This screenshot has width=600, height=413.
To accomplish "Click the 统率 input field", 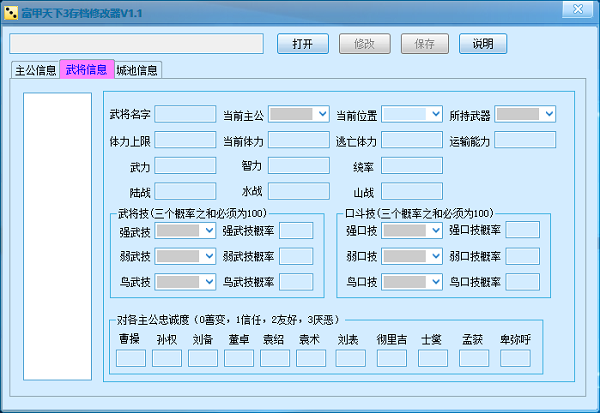I will 412,165.
